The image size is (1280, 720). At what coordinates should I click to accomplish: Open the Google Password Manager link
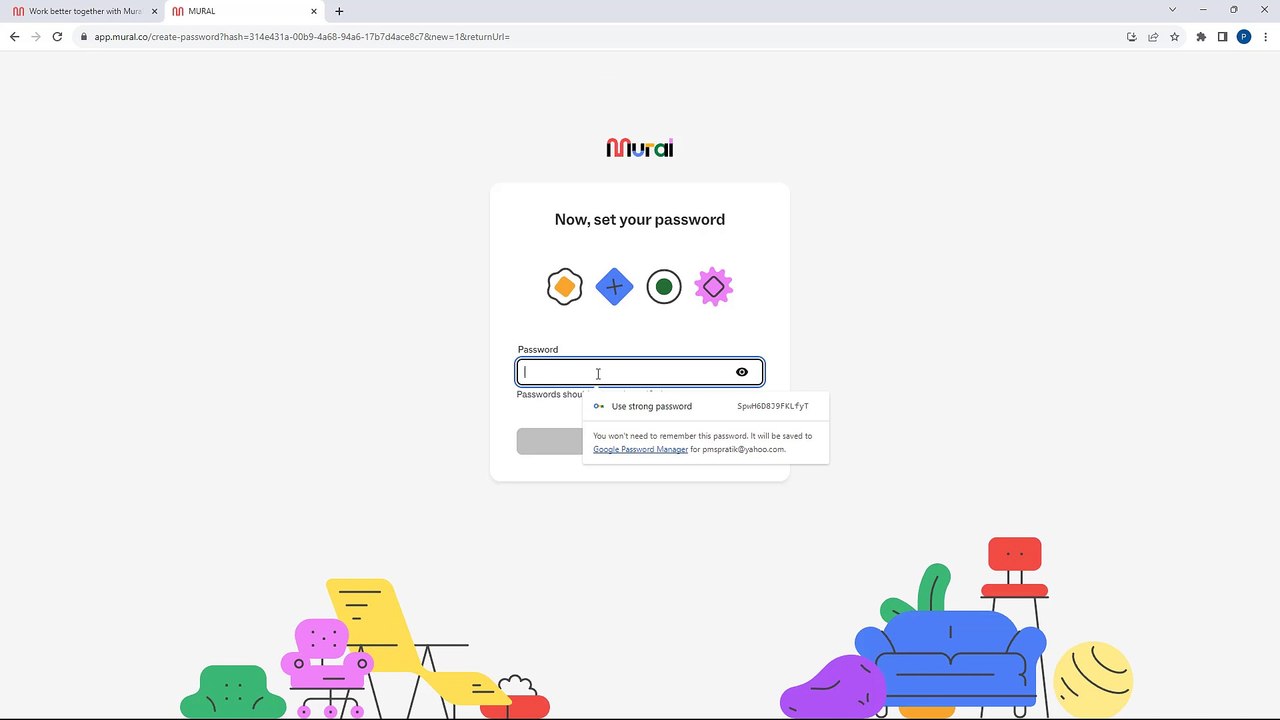640,449
